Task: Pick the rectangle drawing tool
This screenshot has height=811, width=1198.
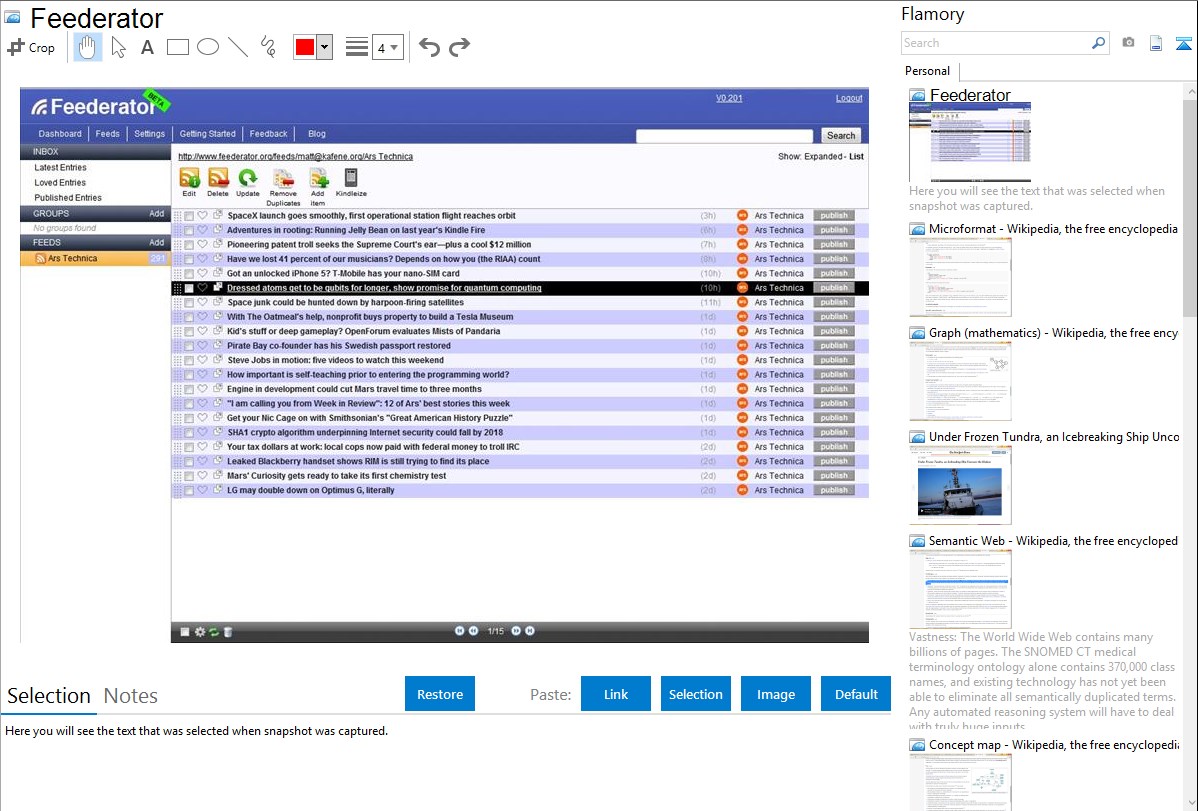Action: pyautogui.click(x=177, y=47)
